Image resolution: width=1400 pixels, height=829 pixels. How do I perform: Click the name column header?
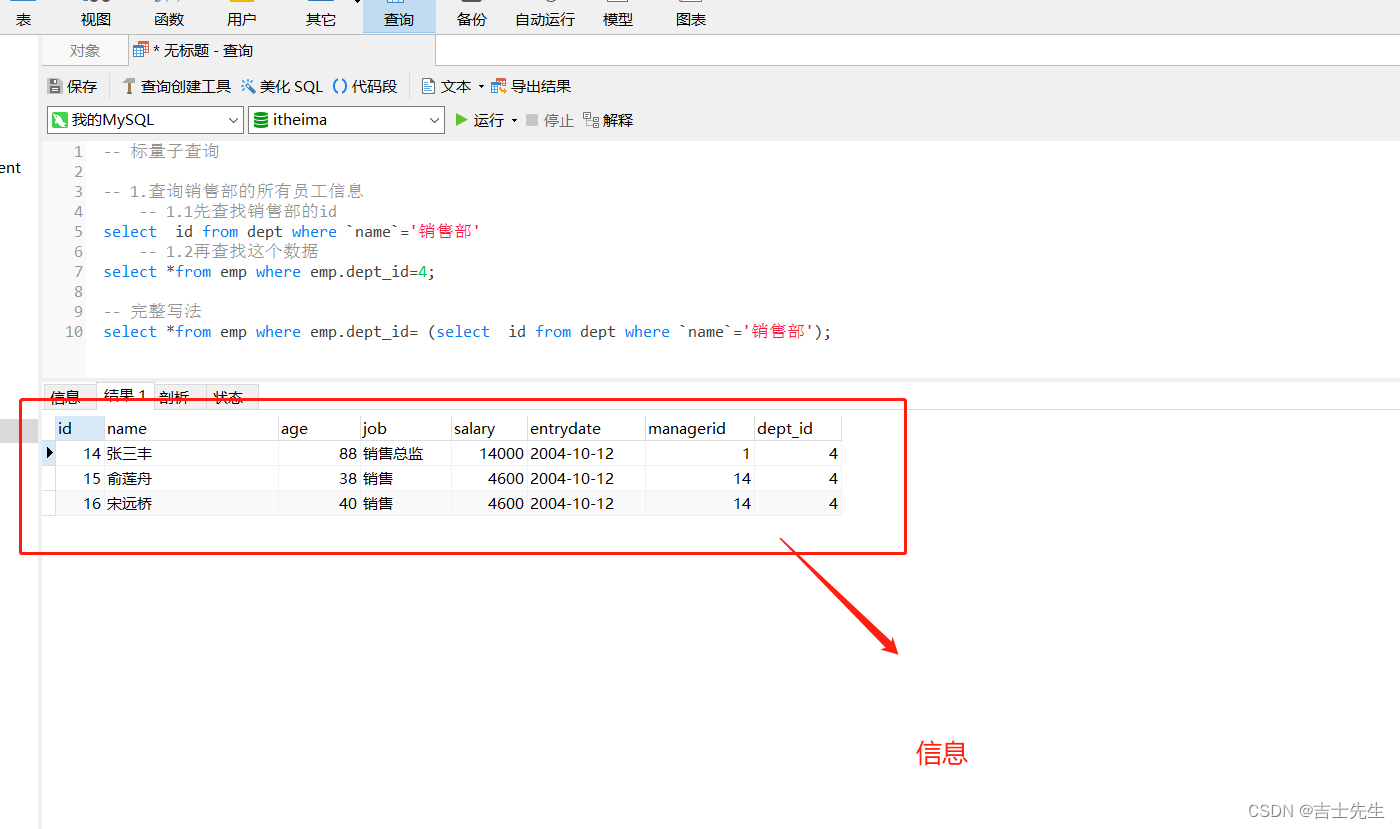coord(191,428)
